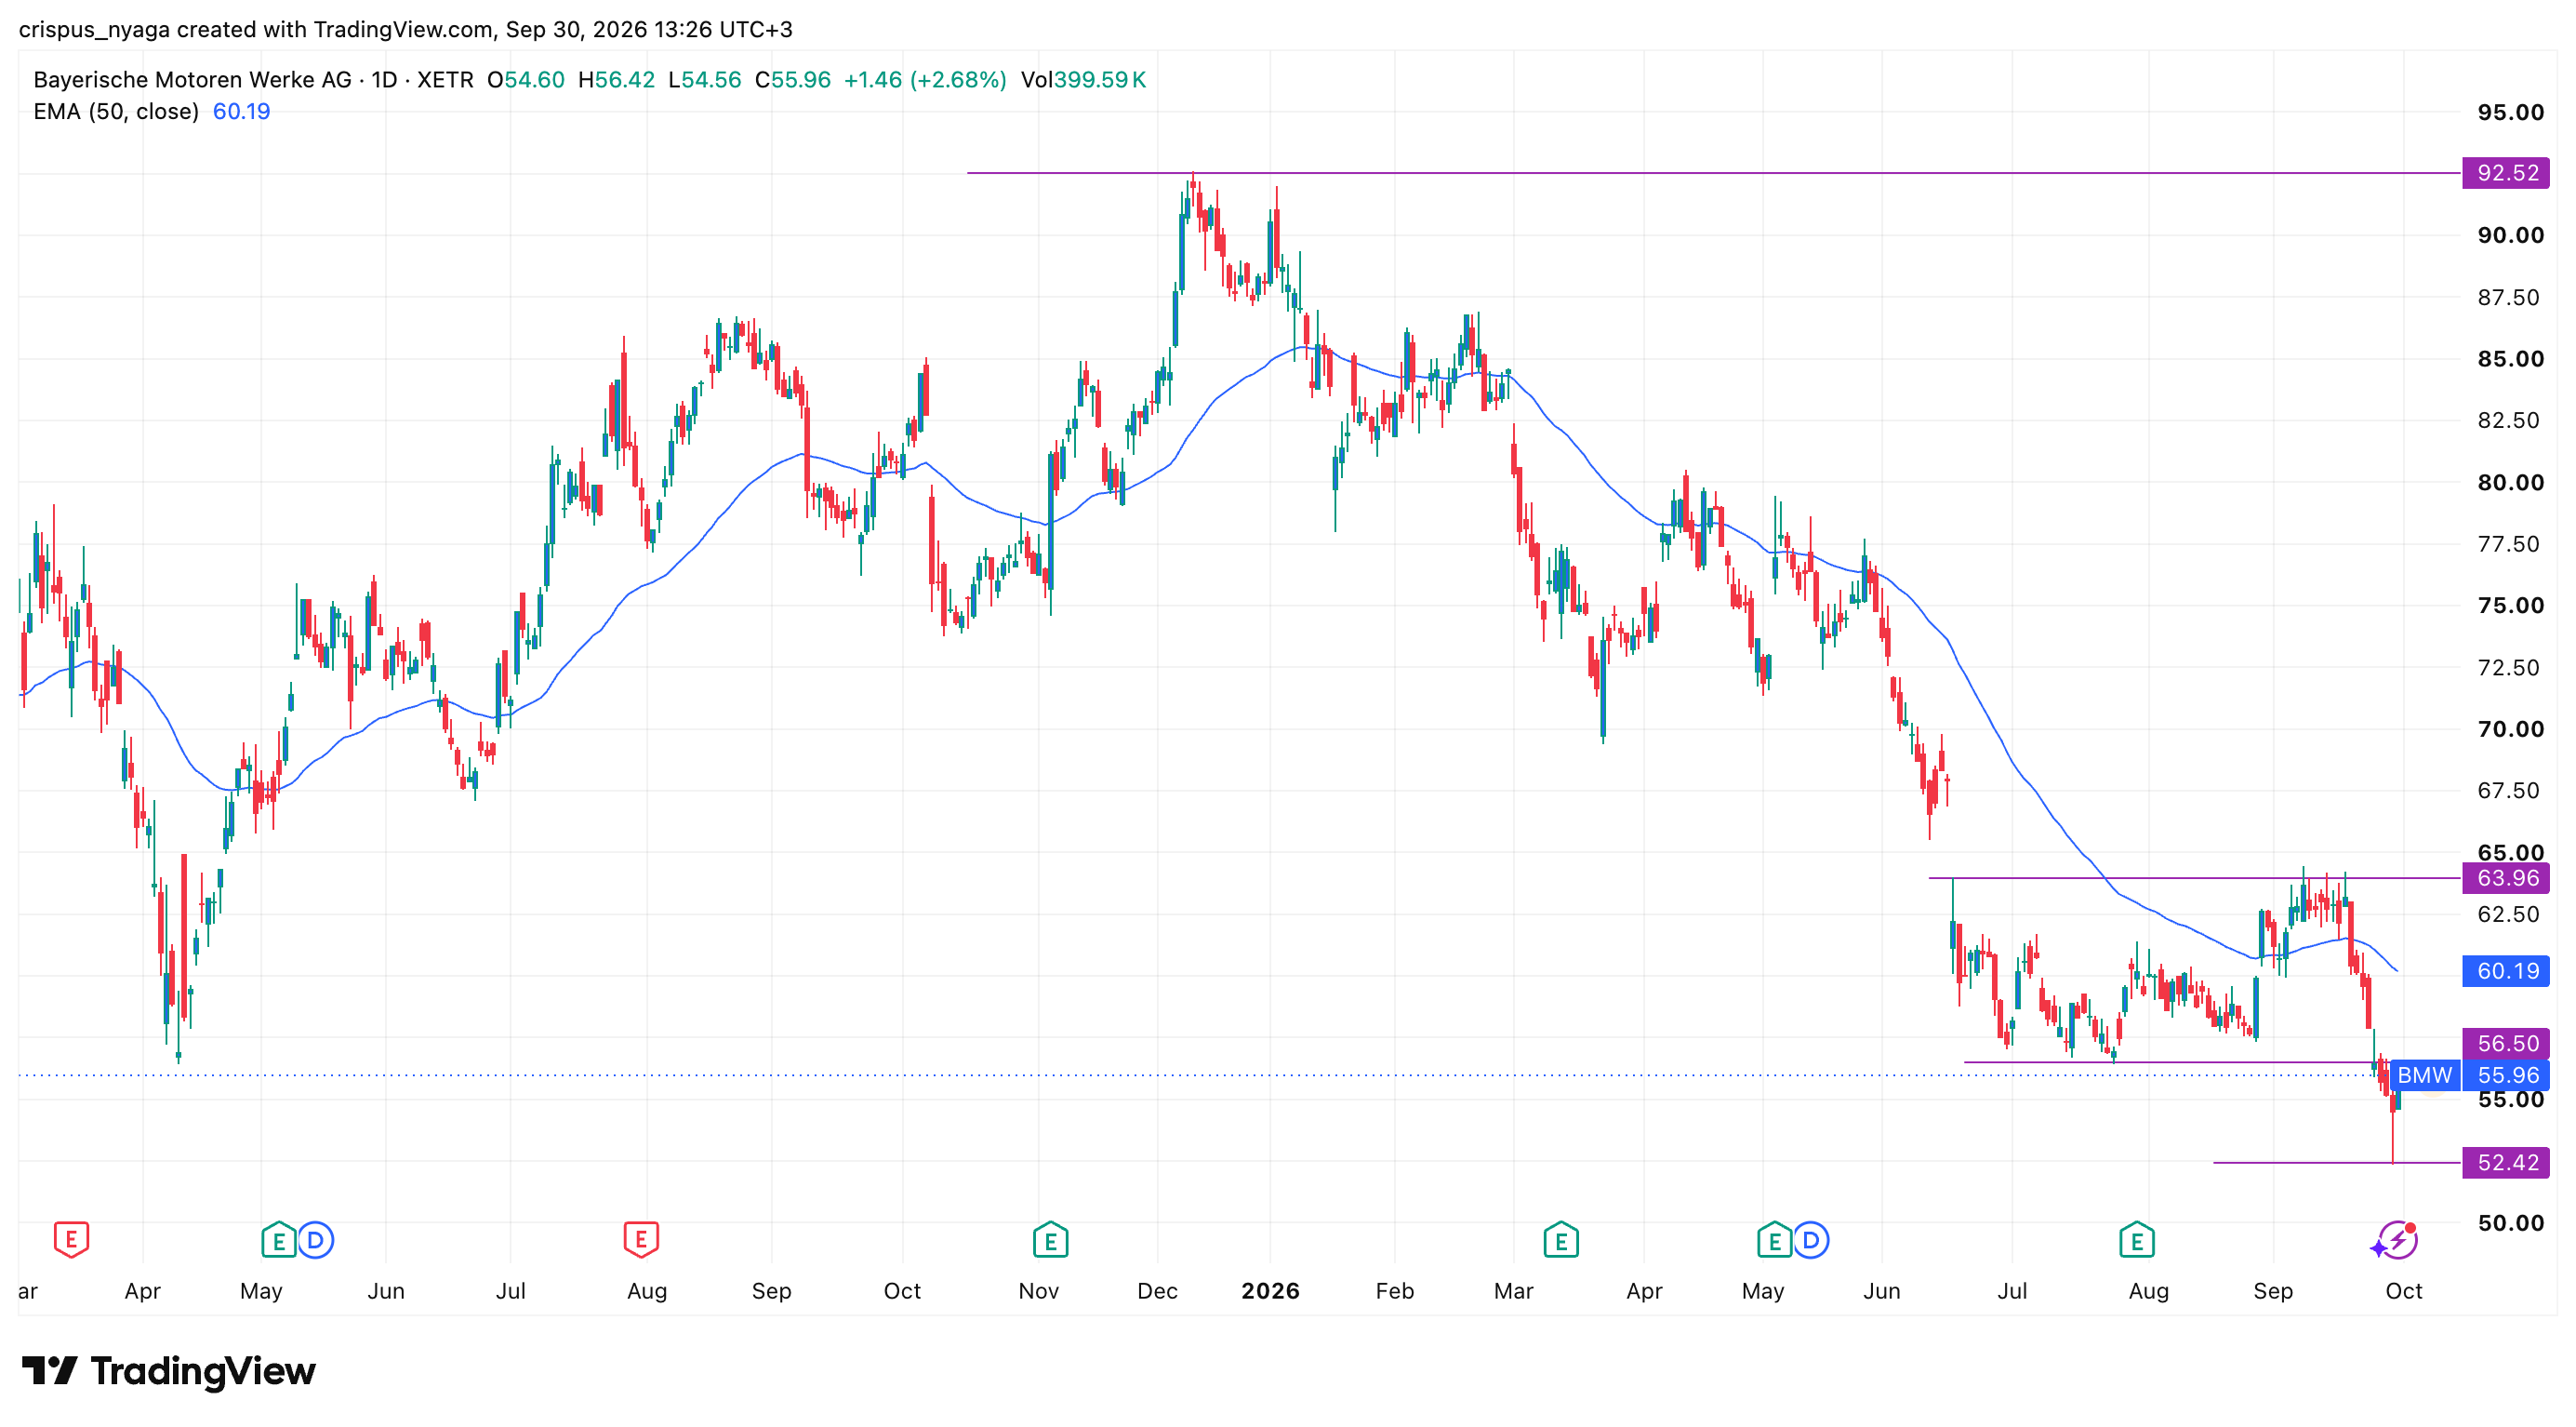This screenshot has width=2576, height=1427.
Task: Click the 50.00 price scale label
Action: [x=2510, y=1222]
